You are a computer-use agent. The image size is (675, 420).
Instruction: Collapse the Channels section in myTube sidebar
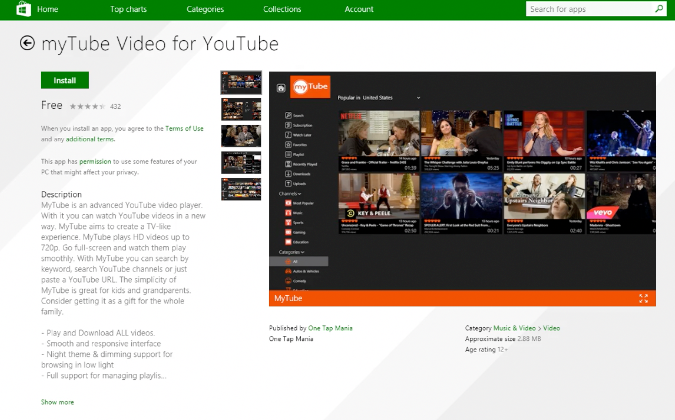[x=290, y=194]
